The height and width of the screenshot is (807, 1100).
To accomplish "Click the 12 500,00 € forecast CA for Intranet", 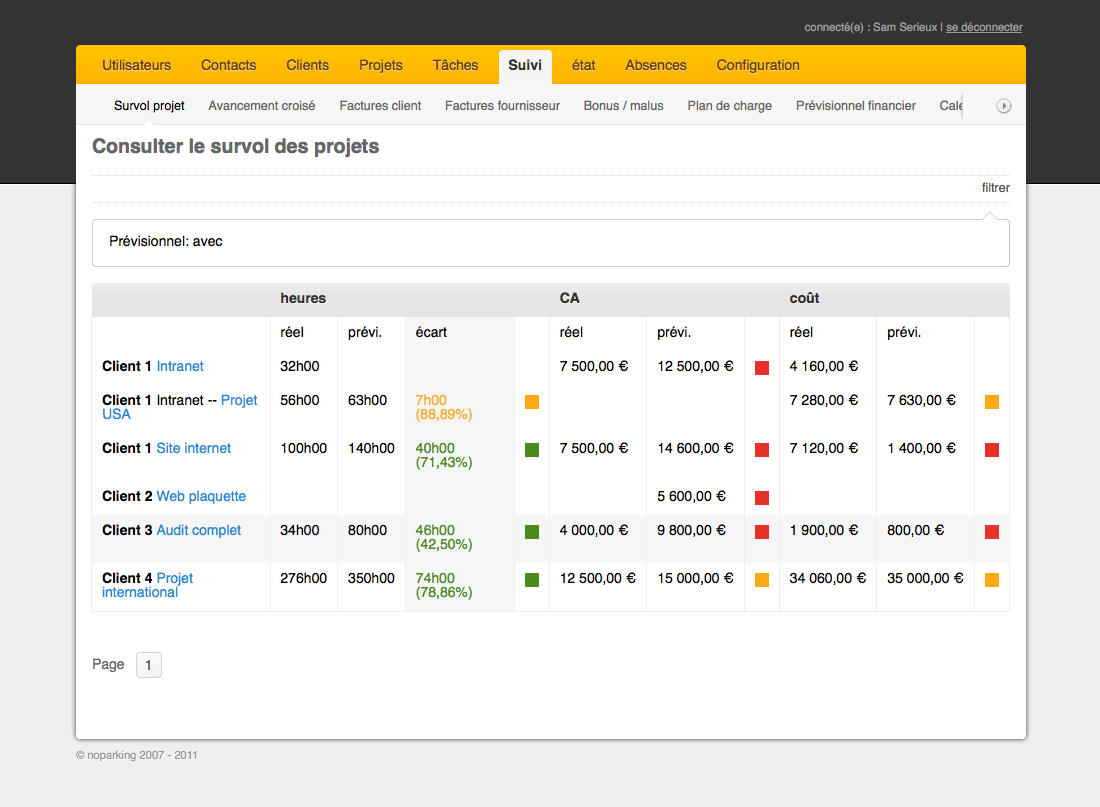I will [x=695, y=366].
